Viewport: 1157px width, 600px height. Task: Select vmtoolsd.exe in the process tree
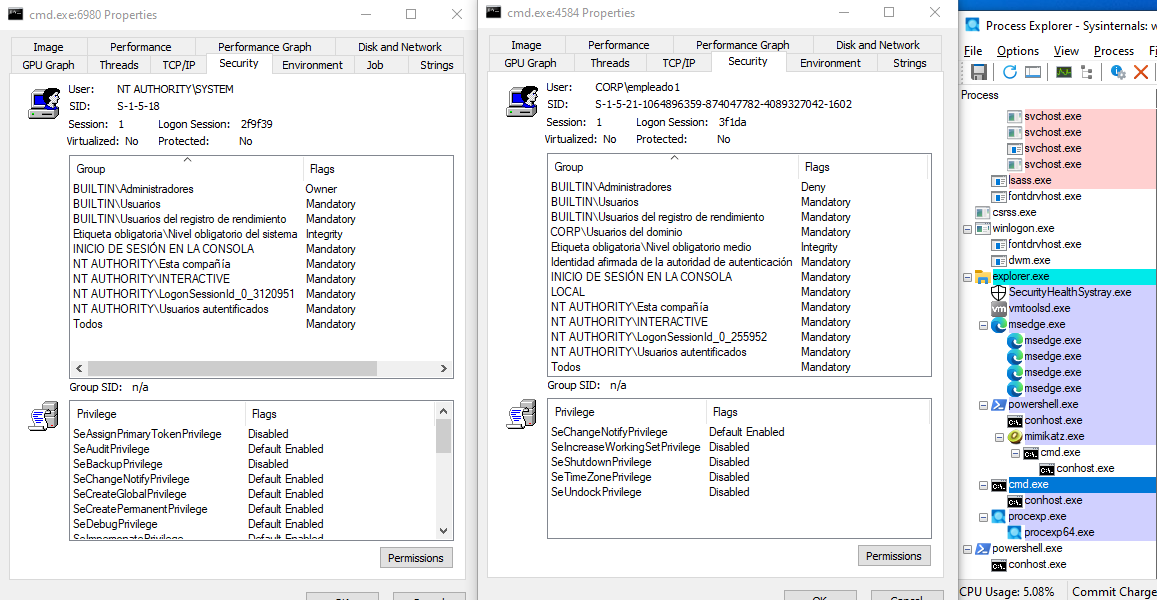(1039, 308)
